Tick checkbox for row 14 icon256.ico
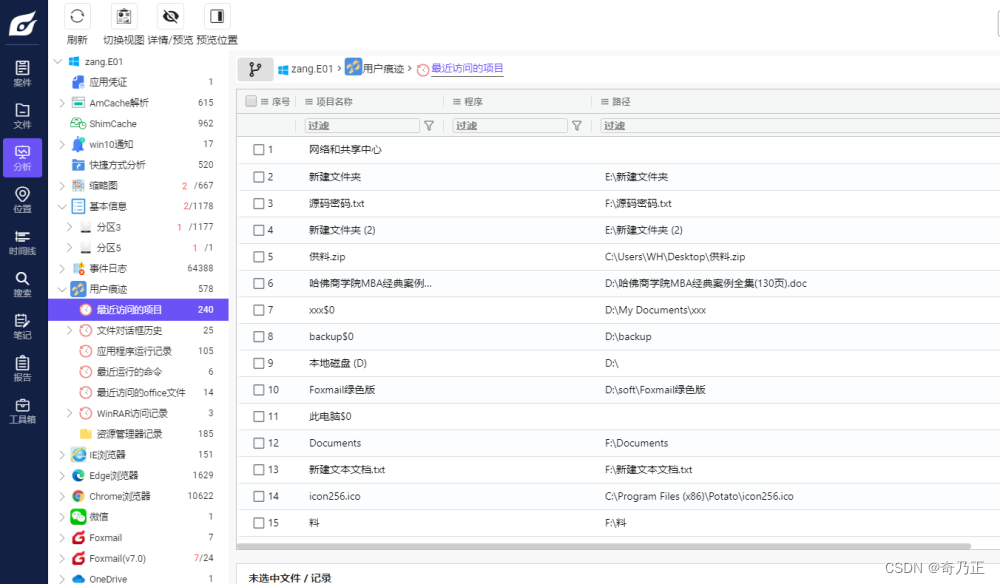 [x=258, y=496]
